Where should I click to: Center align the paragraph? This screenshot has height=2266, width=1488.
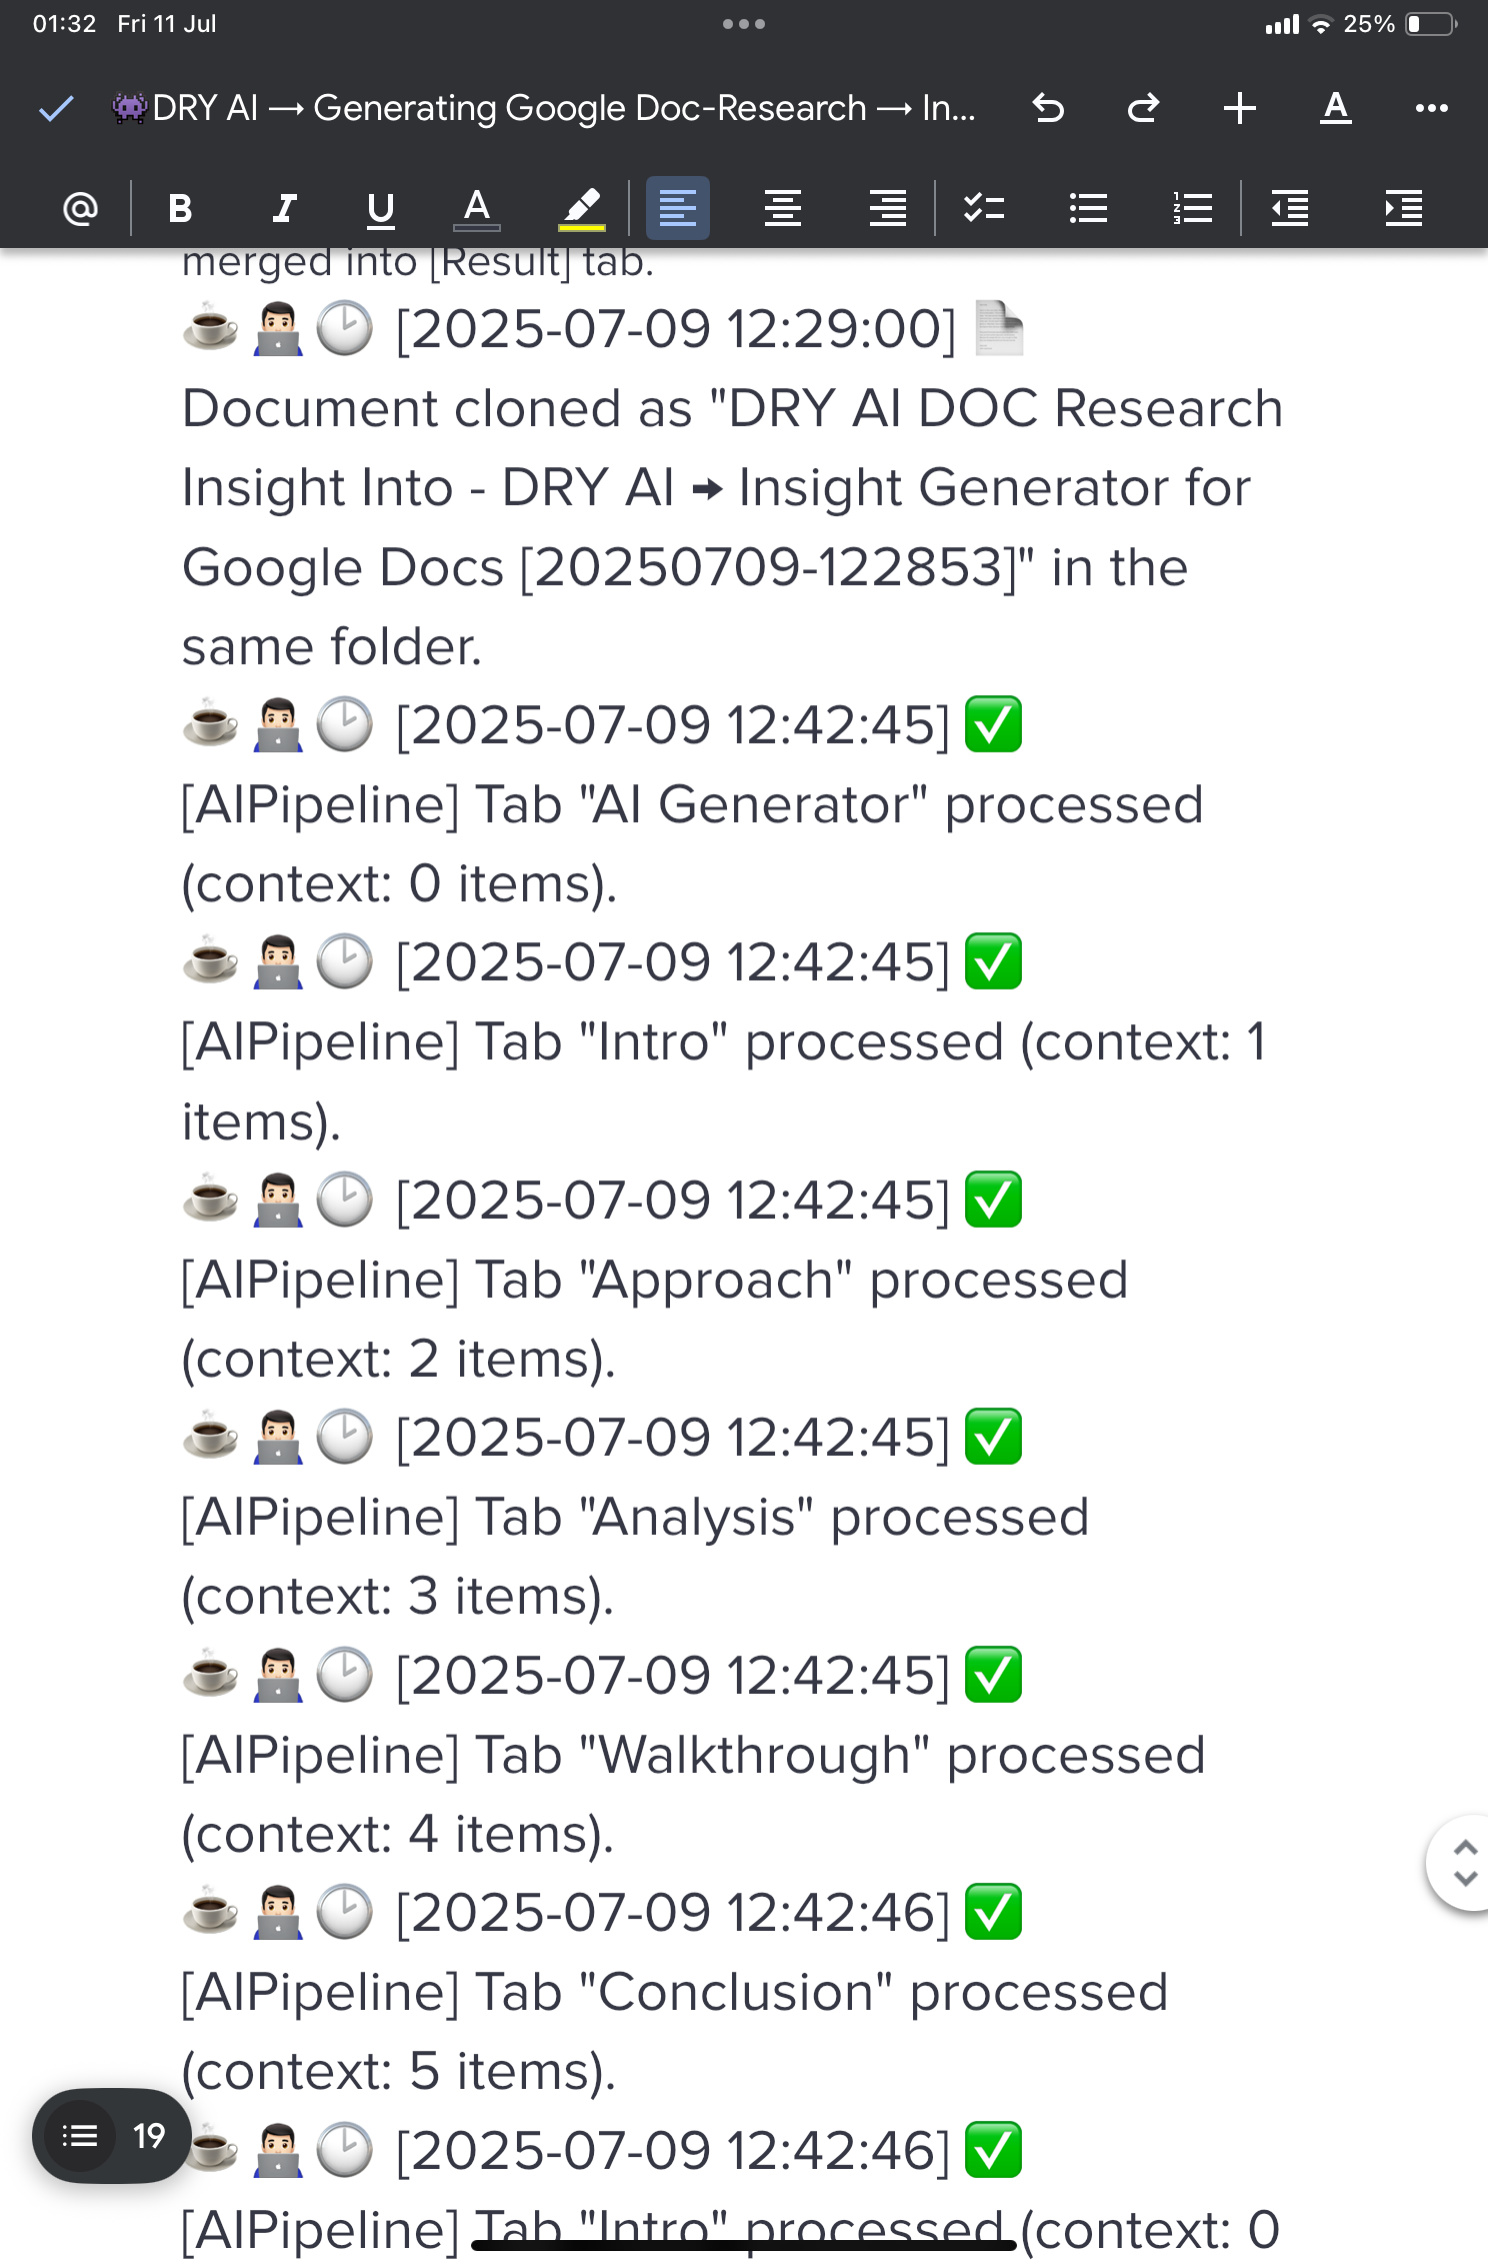click(x=783, y=208)
